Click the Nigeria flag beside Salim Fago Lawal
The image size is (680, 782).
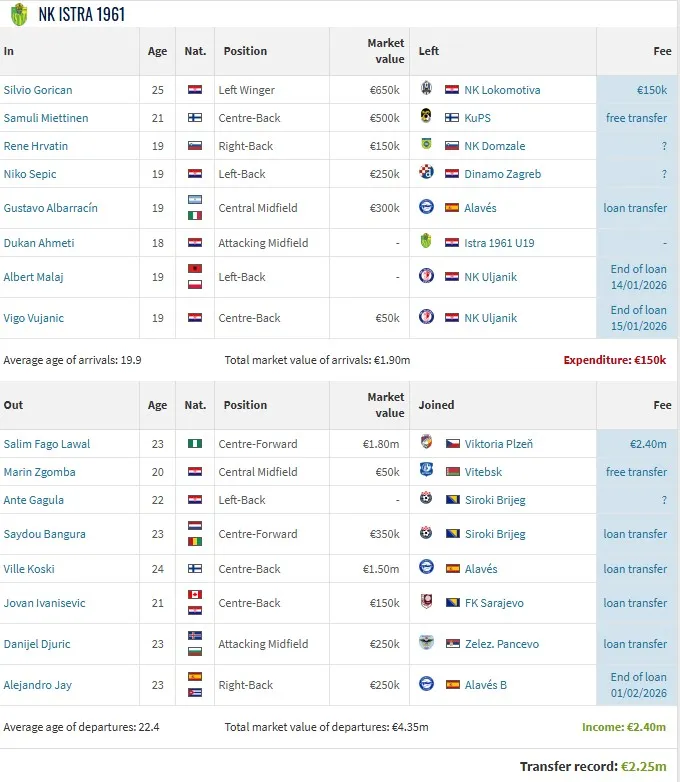click(x=195, y=444)
